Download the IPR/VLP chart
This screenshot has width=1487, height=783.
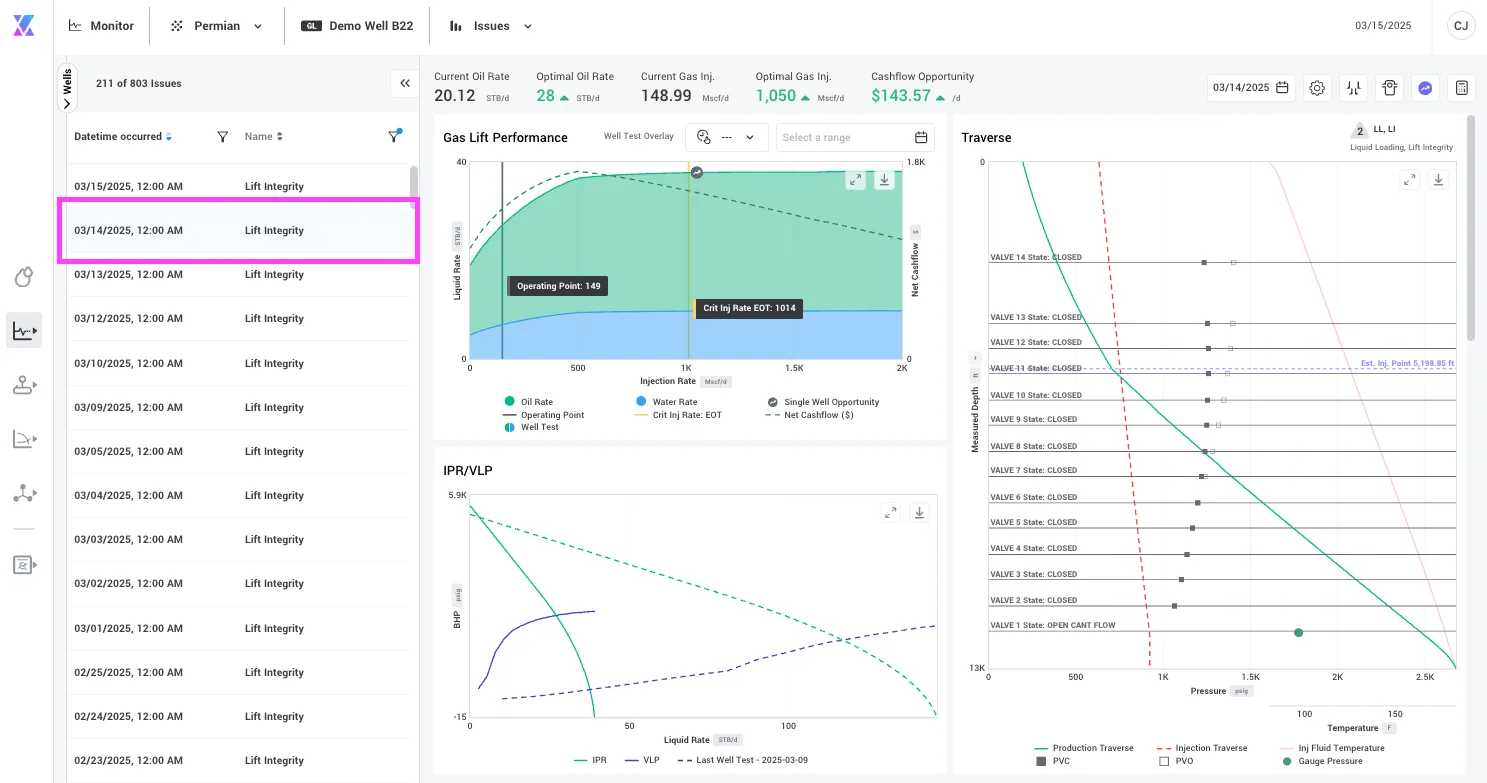pyautogui.click(x=920, y=512)
